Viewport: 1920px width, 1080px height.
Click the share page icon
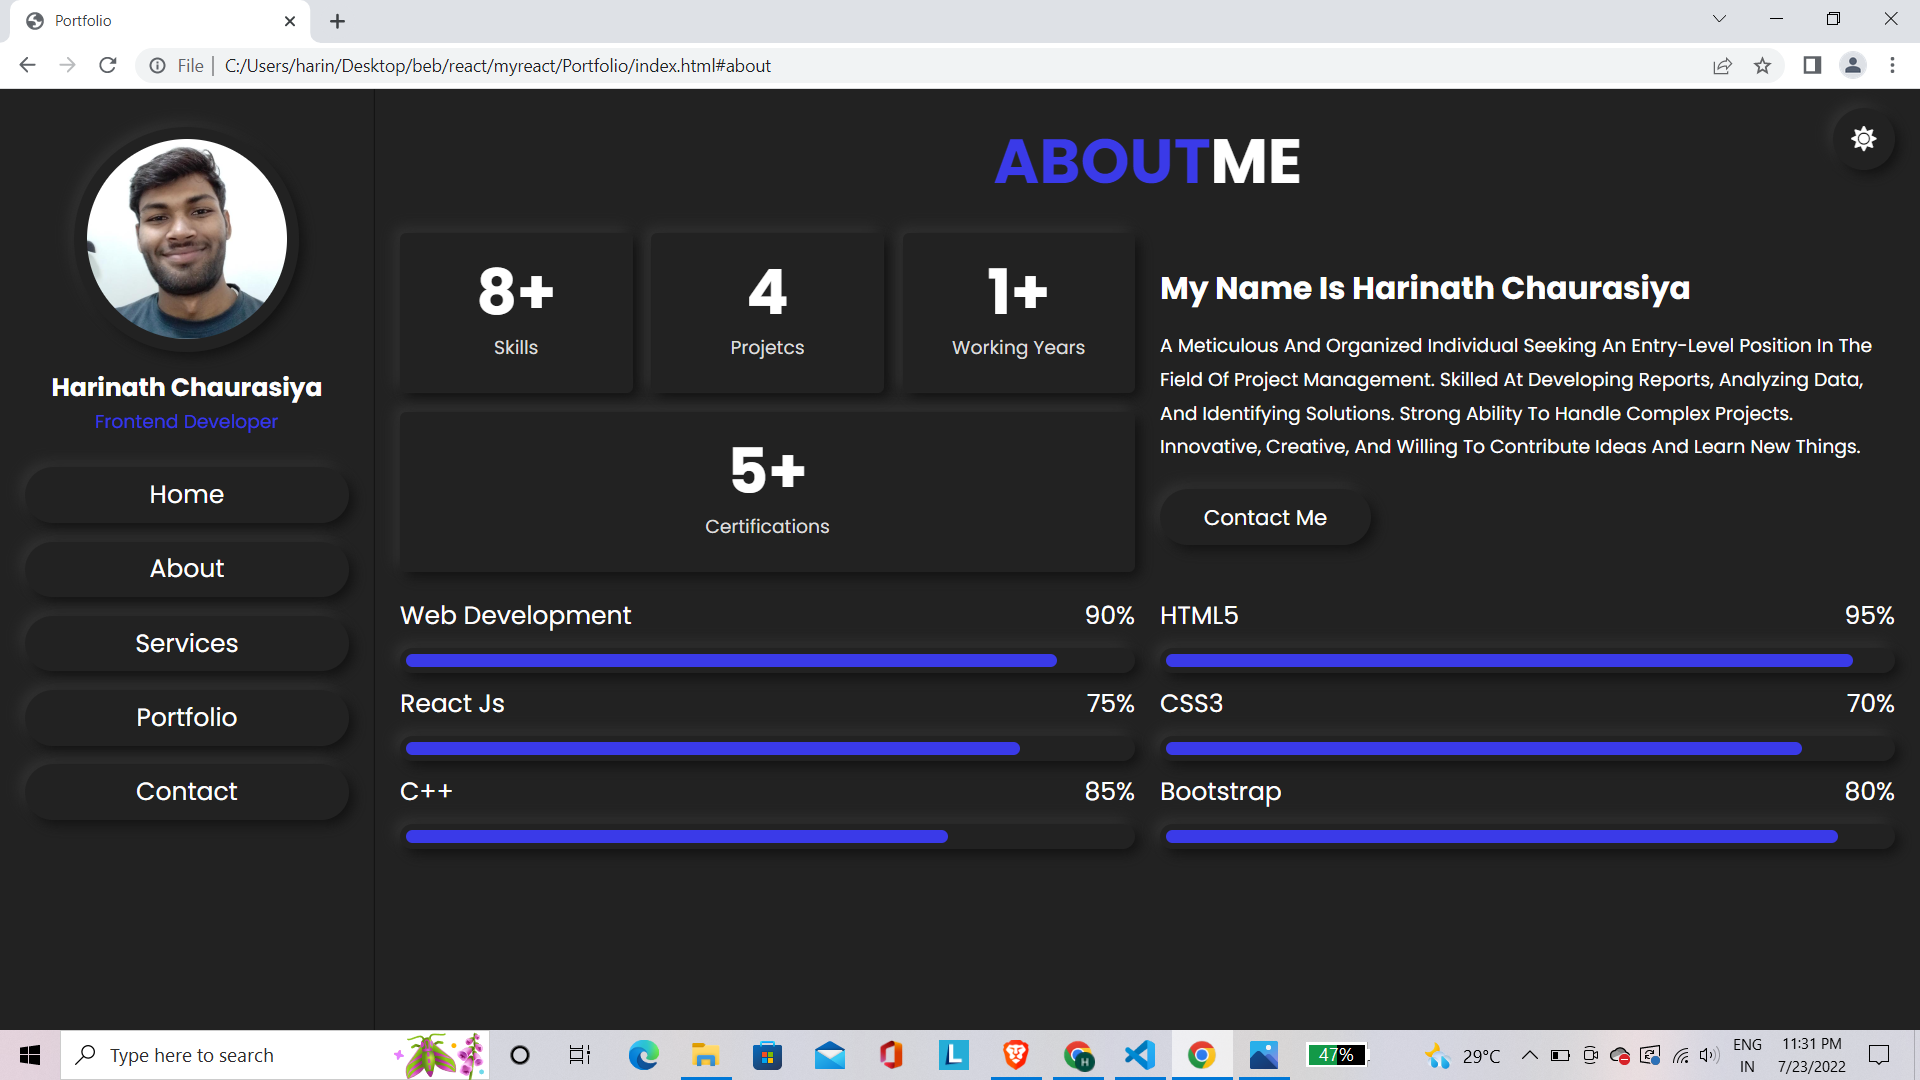coord(1722,66)
